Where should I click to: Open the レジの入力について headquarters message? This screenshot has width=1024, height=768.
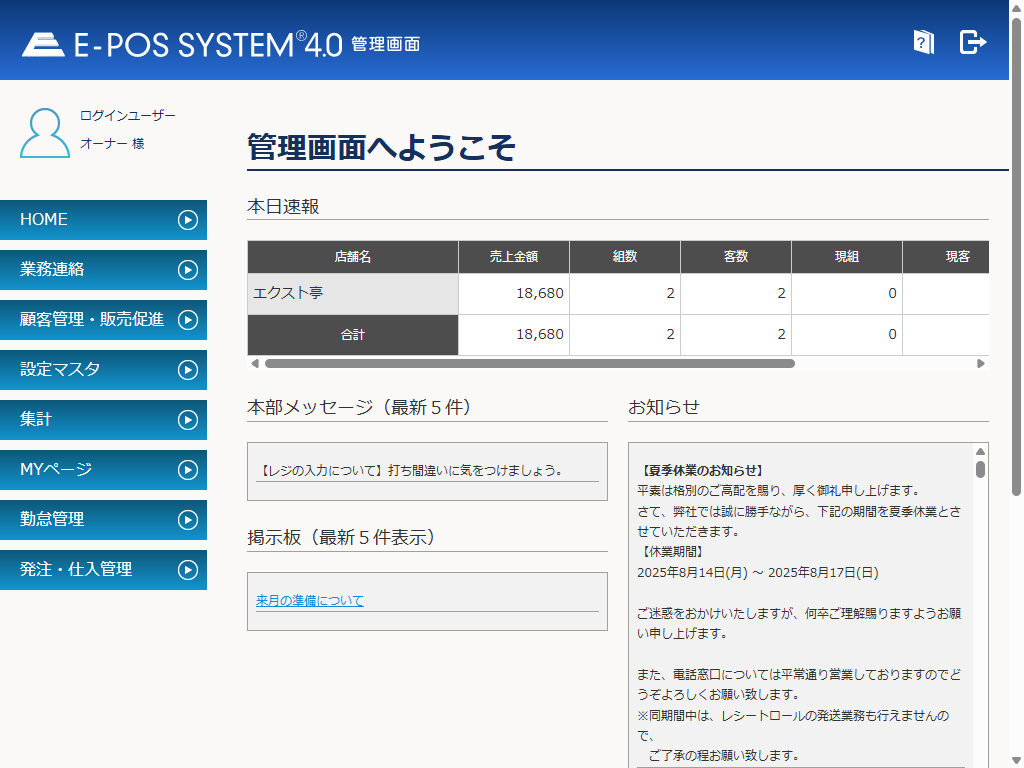(x=410, y=471)
